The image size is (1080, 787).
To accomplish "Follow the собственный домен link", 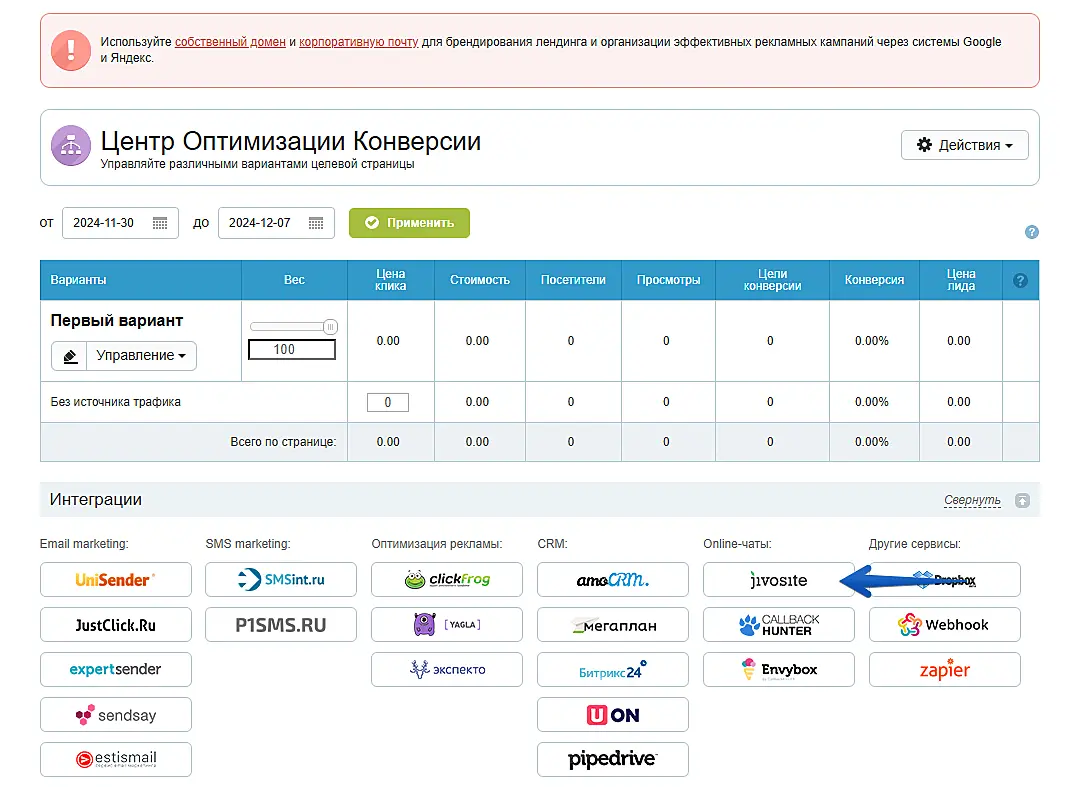I will [x=230, y=42].
